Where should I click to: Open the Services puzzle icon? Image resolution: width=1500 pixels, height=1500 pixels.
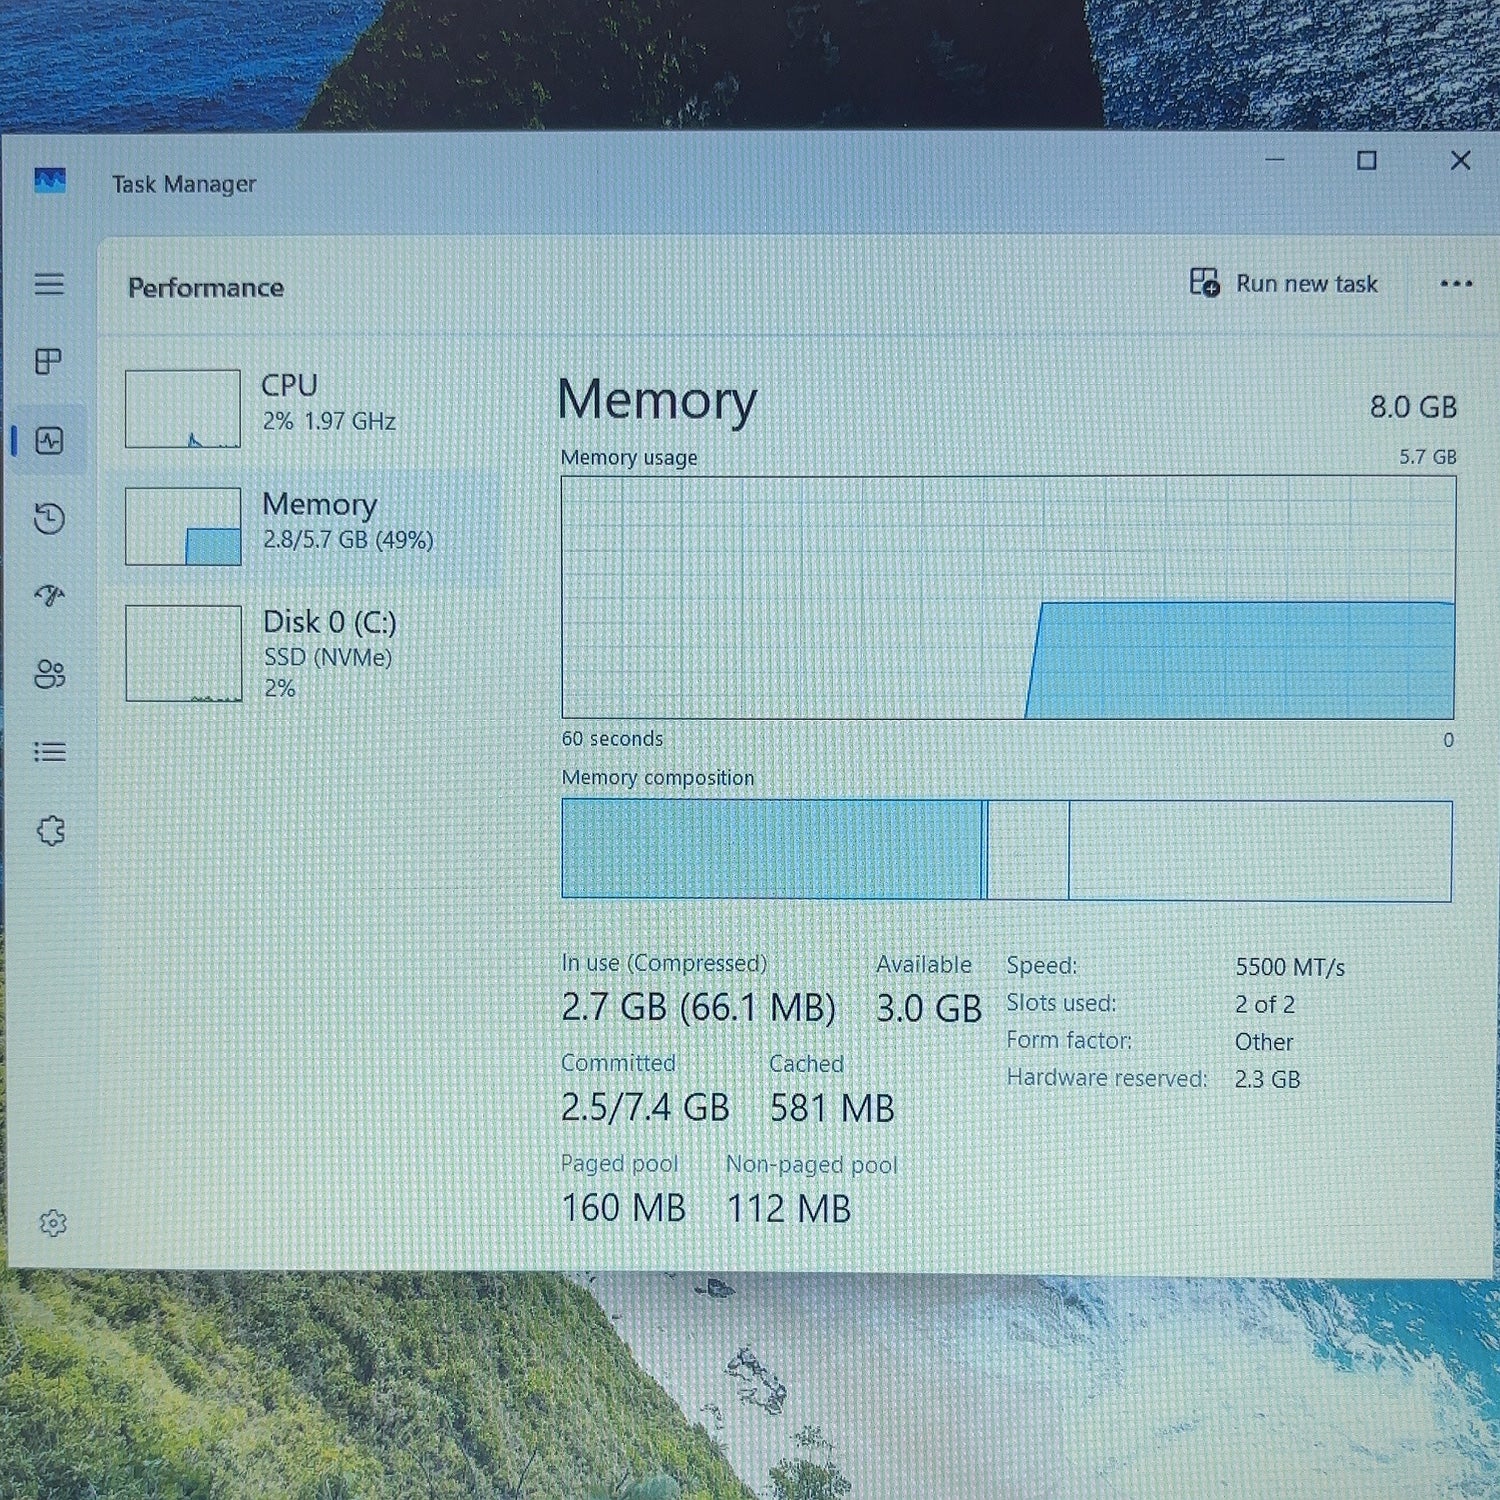pyautogui.click(x=50, y=830)
